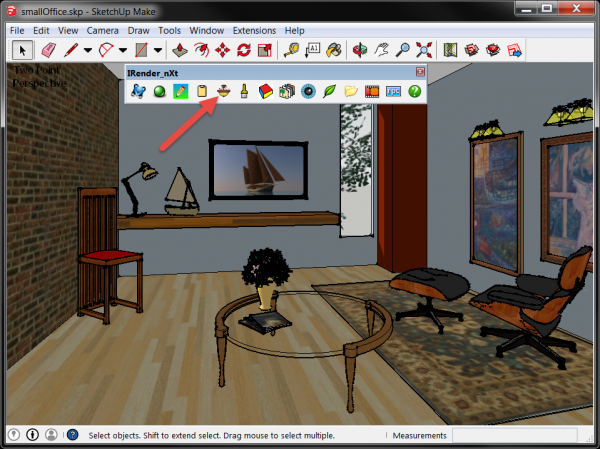Click the IRender clipboard icon
The width and height of the screenshot is (600, 449).
pyautogui.click(x=202, y=91)
